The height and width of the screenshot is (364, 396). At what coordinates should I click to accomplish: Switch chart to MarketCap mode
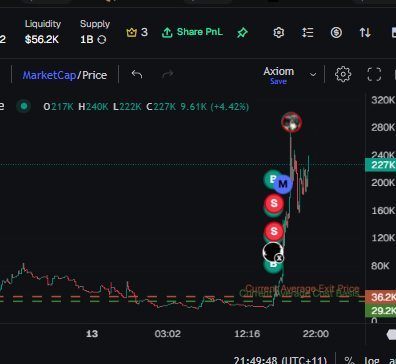[x=49, y=75]
